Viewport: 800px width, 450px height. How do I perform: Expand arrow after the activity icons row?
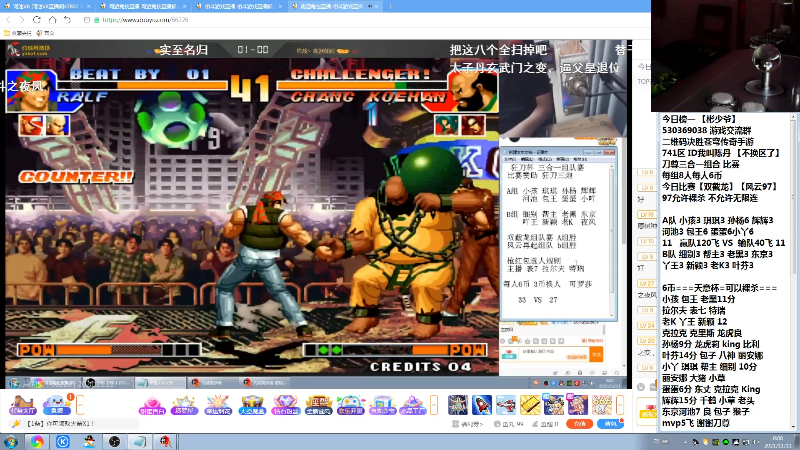point(434,405)
